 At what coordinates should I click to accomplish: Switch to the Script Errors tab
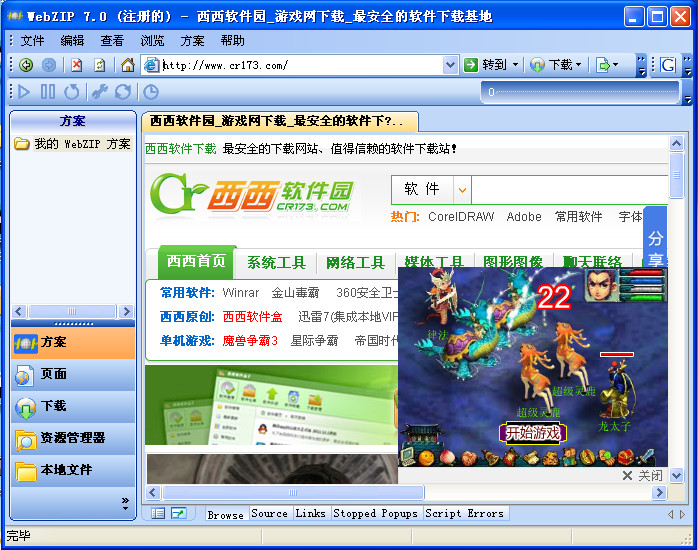464,514
